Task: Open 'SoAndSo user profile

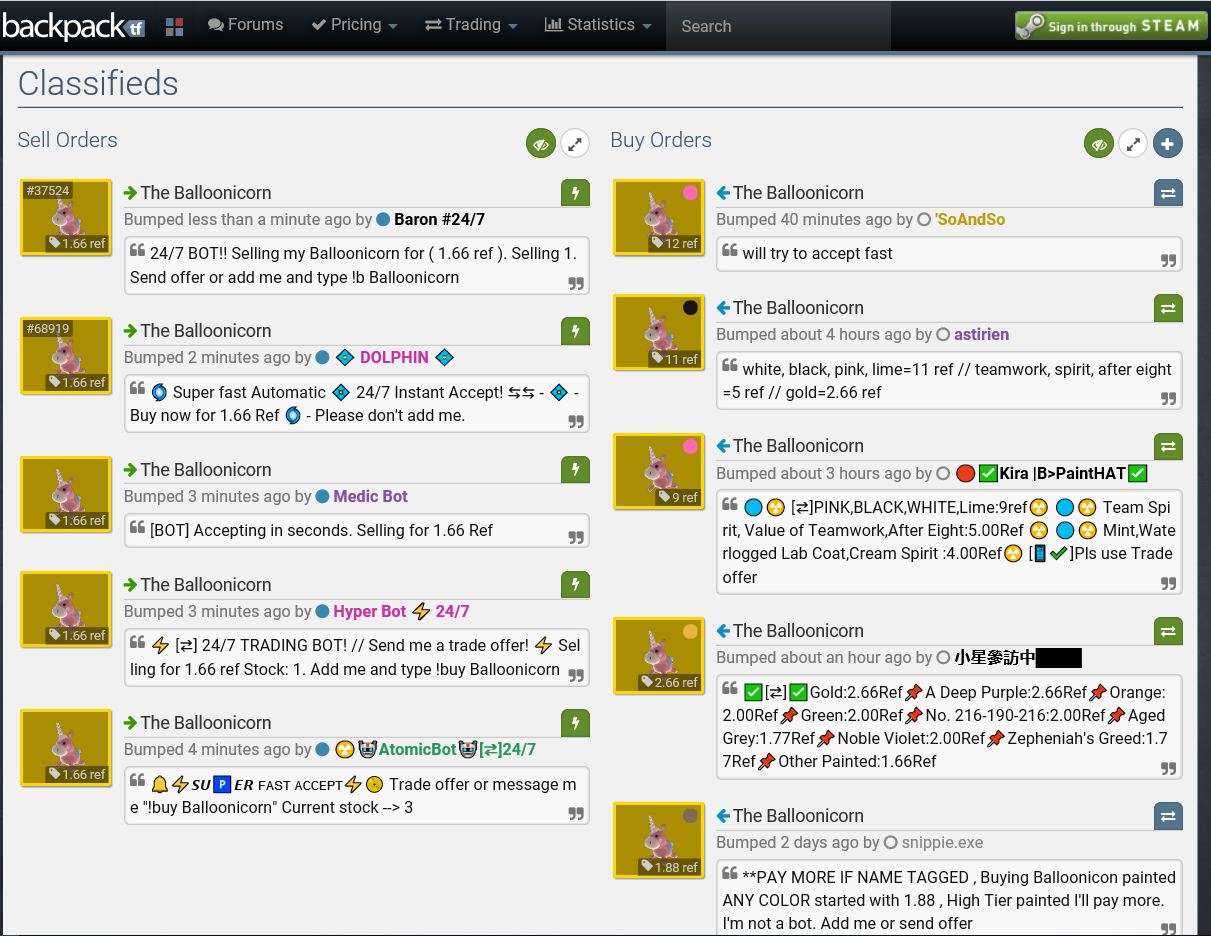Action: (970, 219)
